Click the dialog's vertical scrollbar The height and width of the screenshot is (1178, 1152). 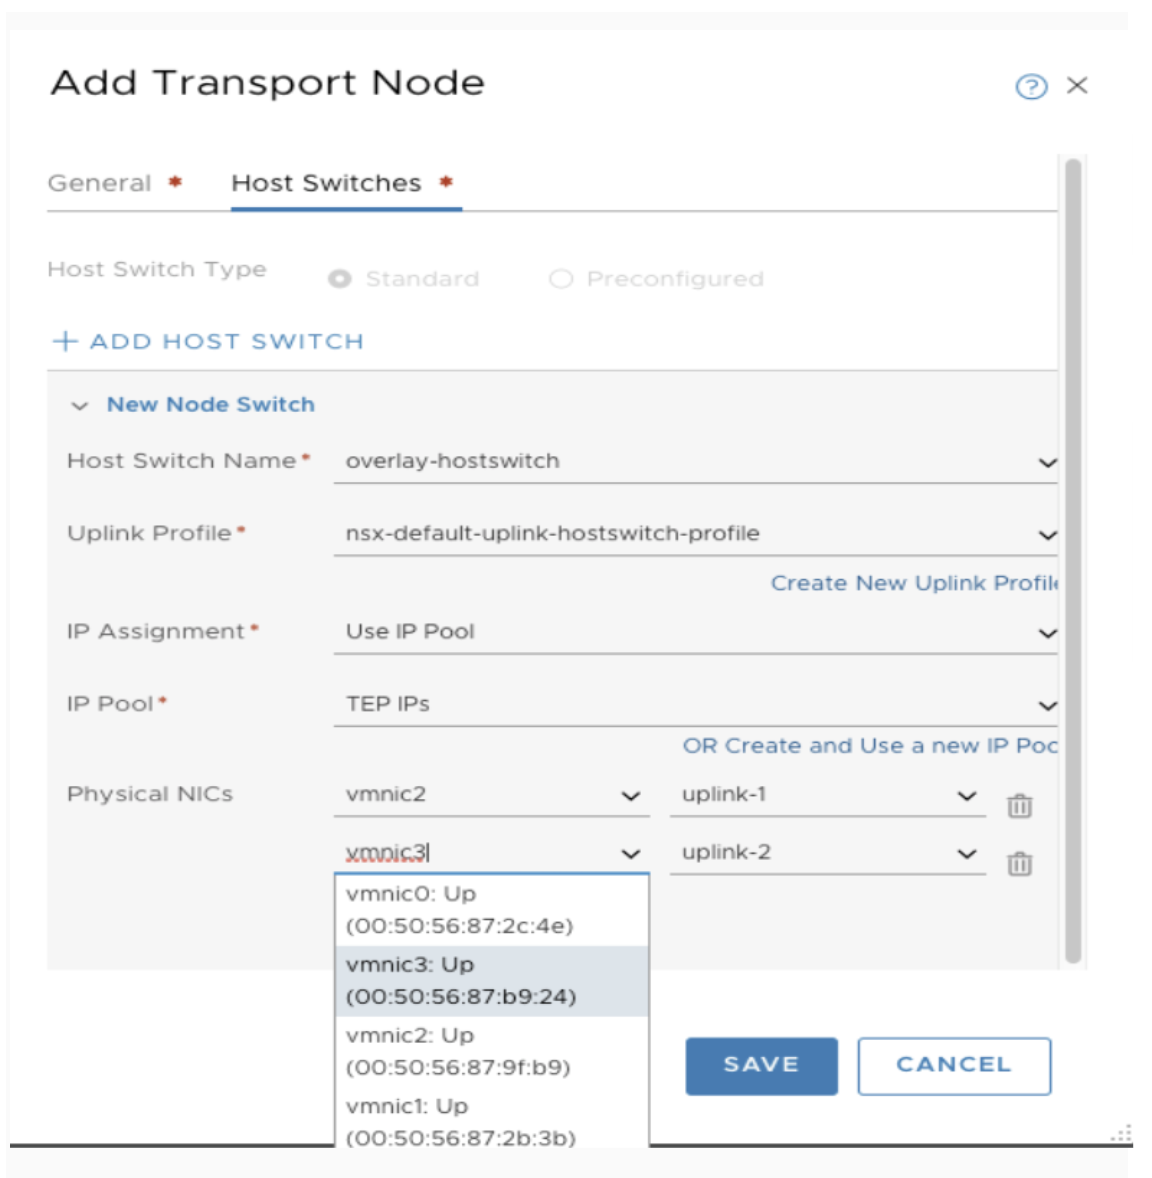pos(1073,560)
